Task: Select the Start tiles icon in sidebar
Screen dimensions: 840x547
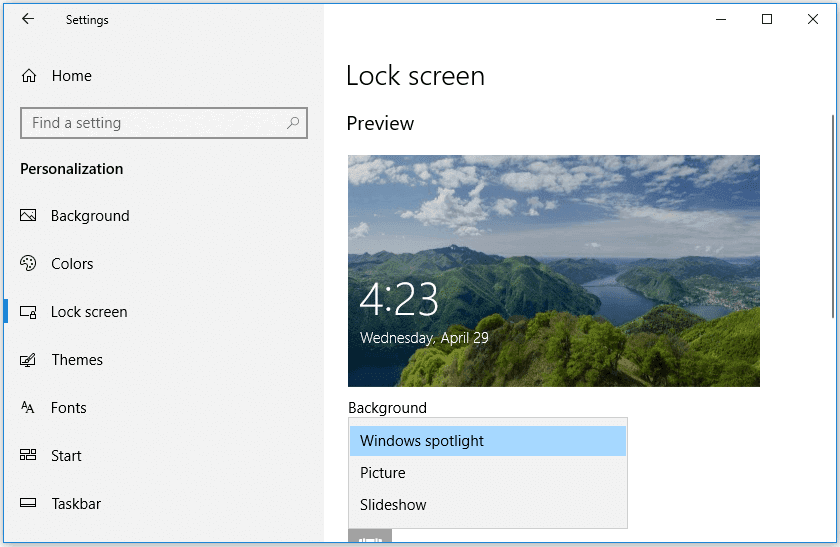Action: click(x=29, y=456)
